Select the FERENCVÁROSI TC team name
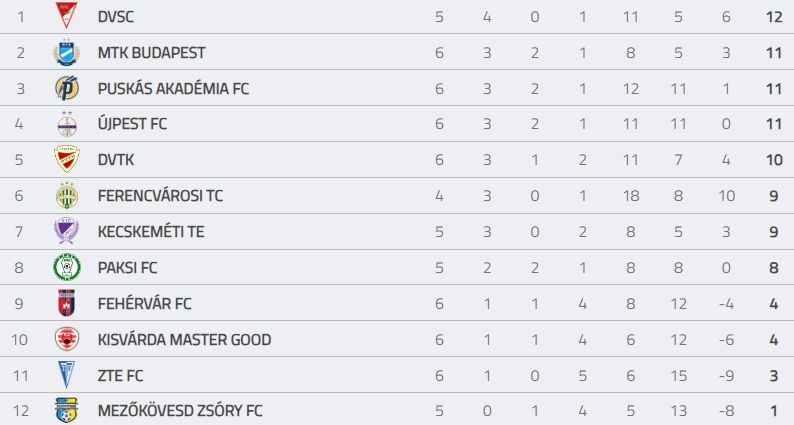This screenshot has width=794, height=425. point(161,196)
